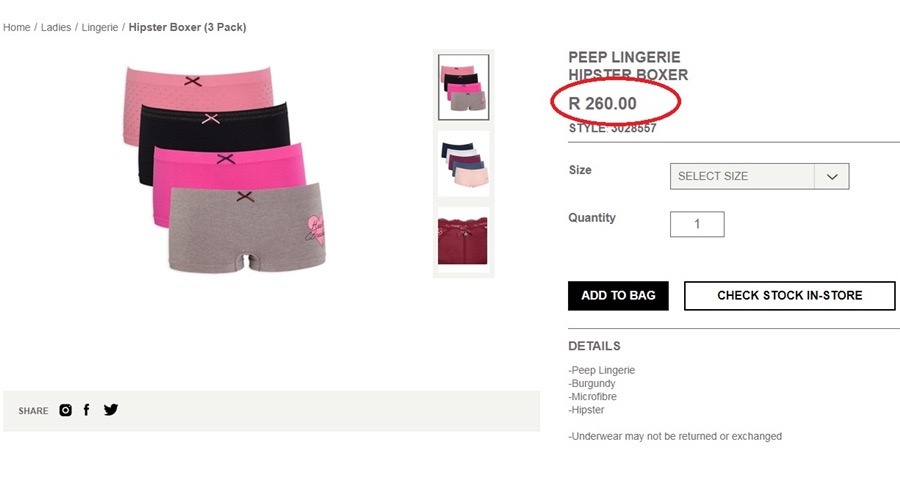Click CHECK STOCK IN-STORE button

pyautogui.click(x=789, y=296)
